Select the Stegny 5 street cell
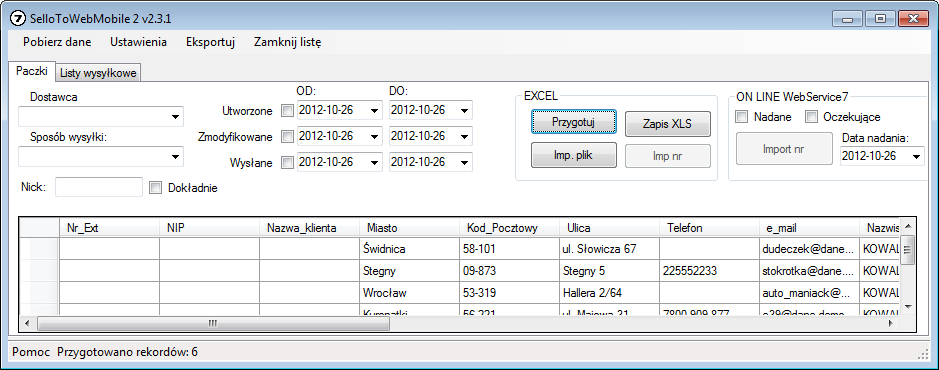Screen dimensions: 939x370 (609, 271)
